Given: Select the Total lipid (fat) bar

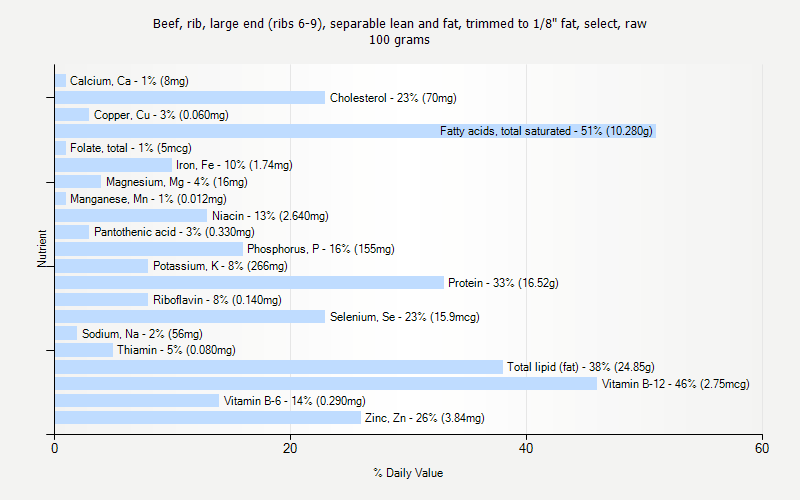Looking at the screenshot, I should coord(278,367).
